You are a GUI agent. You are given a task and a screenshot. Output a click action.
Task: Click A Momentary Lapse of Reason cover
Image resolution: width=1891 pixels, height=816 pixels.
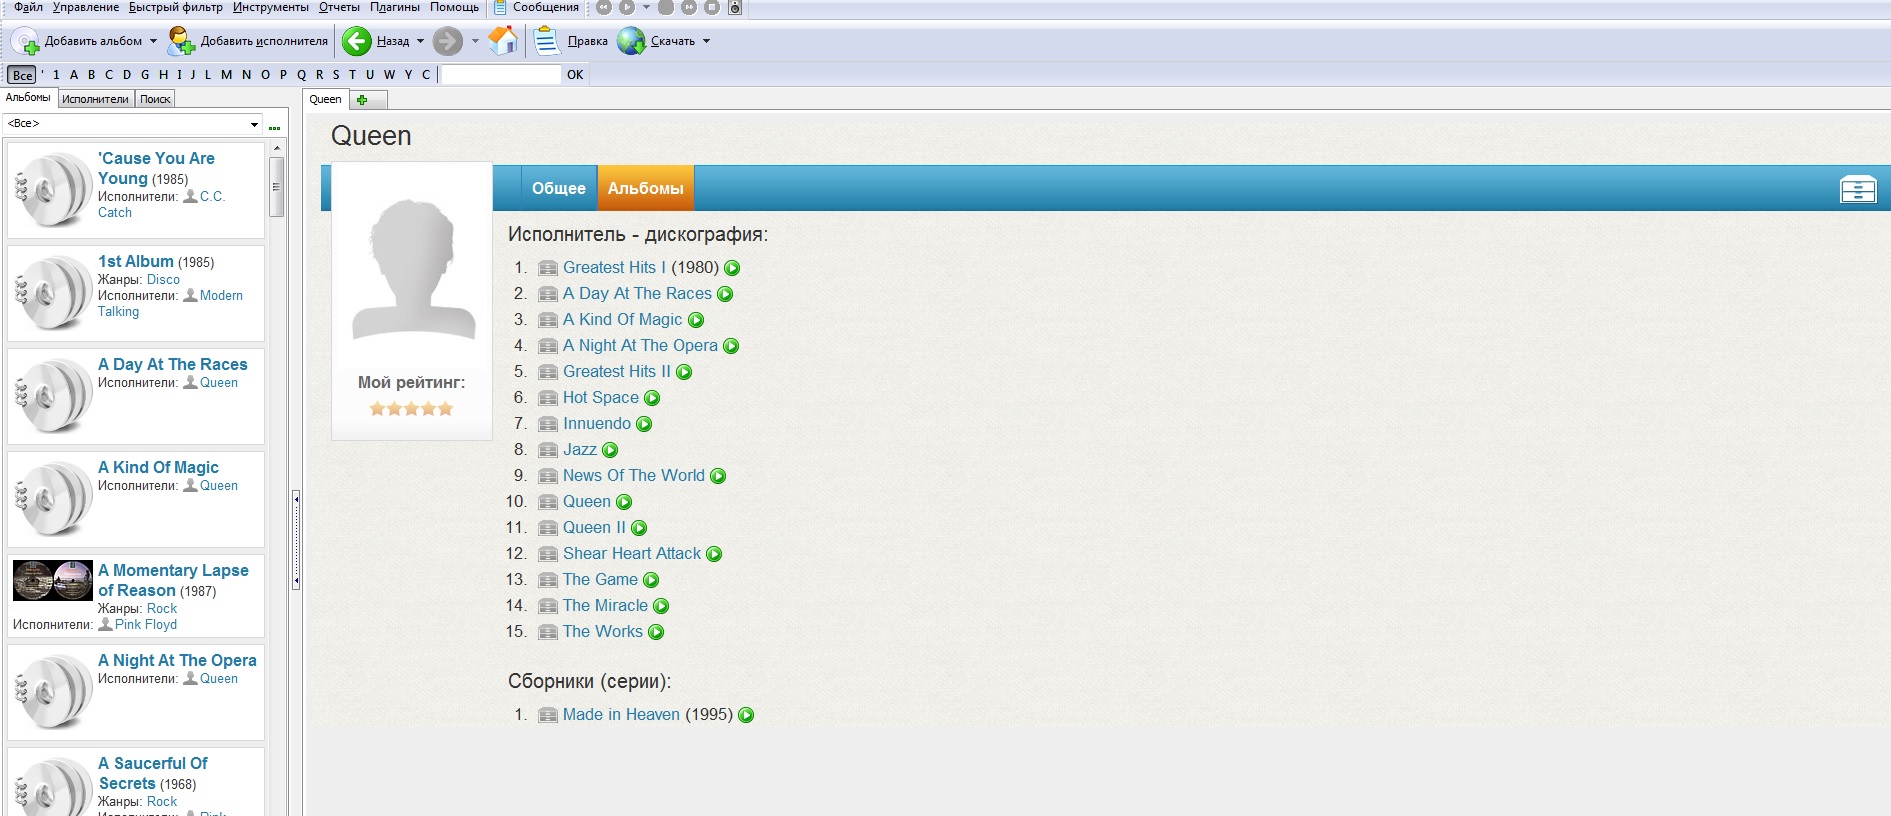tap(53, 580)
